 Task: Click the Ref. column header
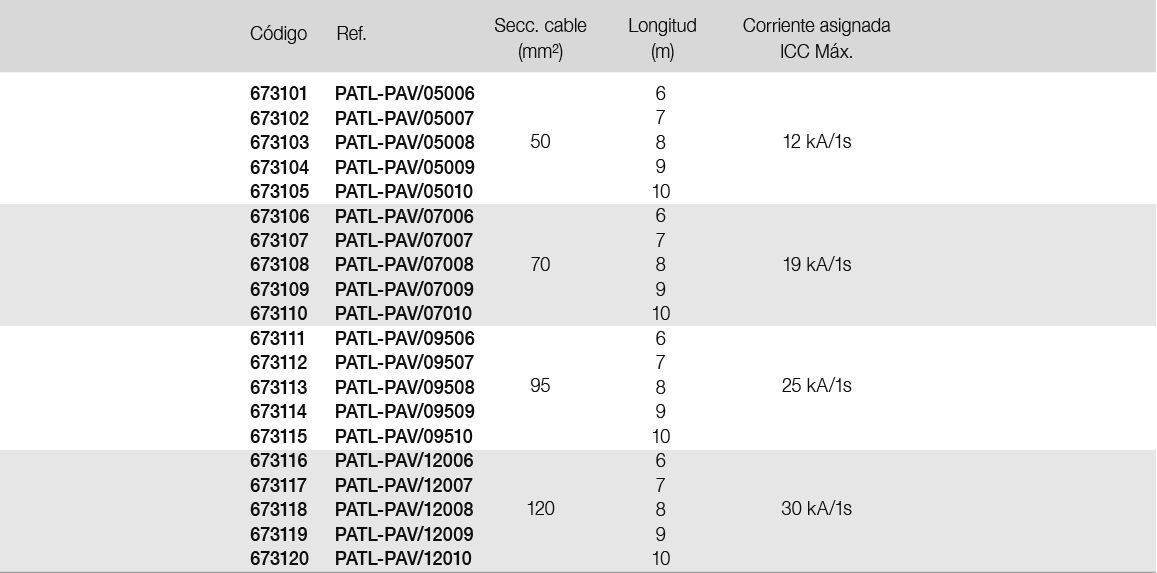(351, 34)
